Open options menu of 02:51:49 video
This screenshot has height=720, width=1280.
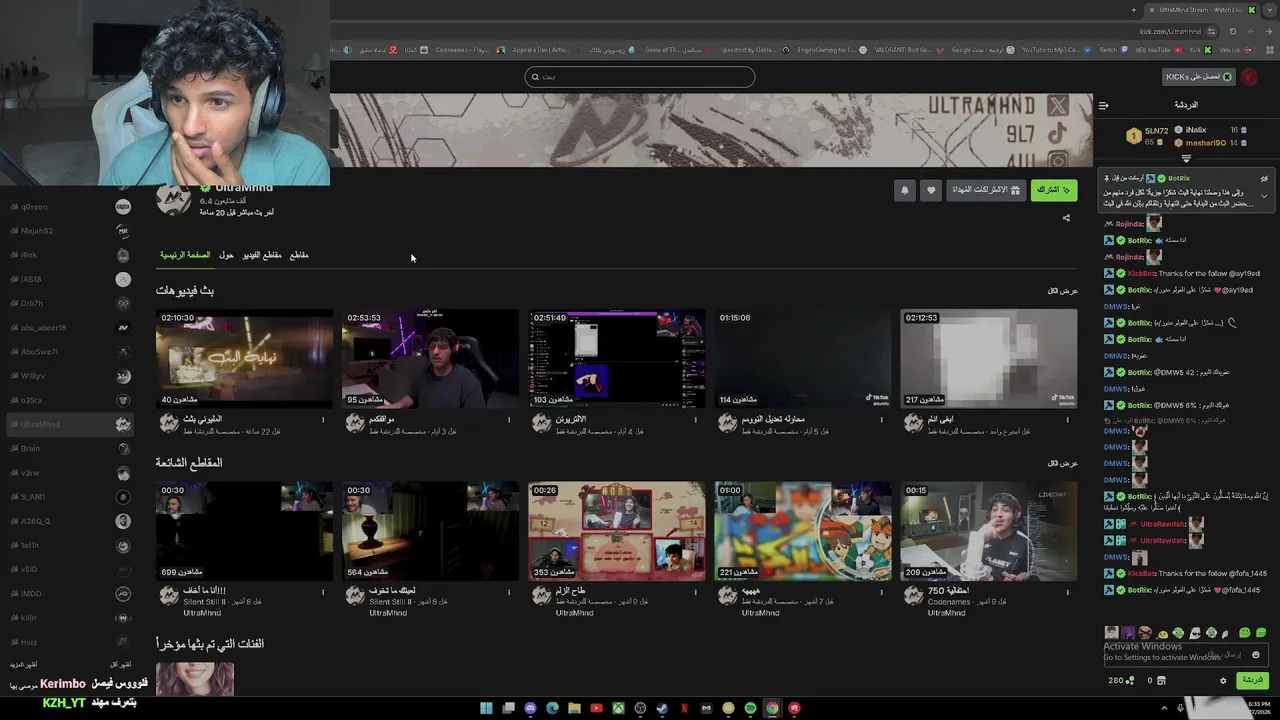click(x=695, y=420)
